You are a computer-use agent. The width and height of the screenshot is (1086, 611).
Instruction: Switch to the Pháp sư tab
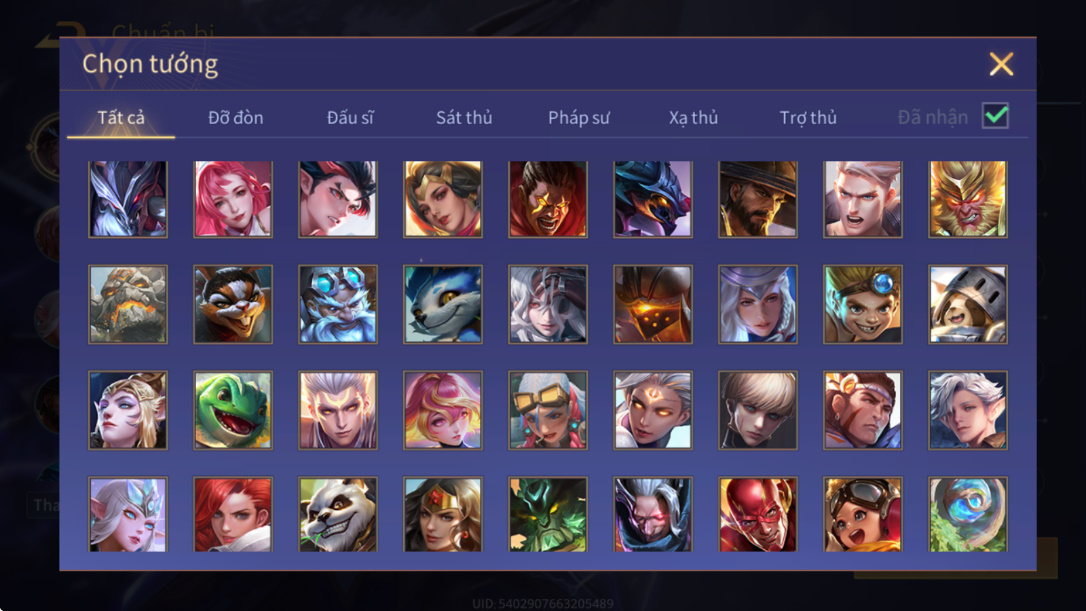pyautogui.click(x=579, y=118)
